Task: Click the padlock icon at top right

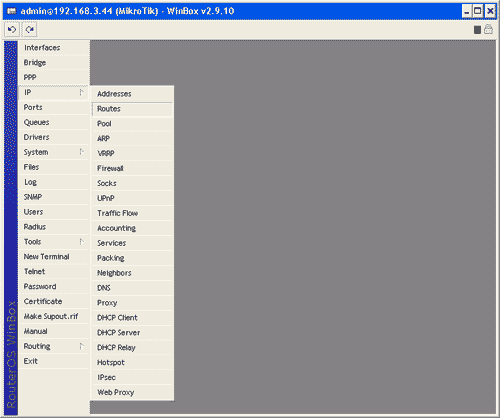Action: [488, 29]
